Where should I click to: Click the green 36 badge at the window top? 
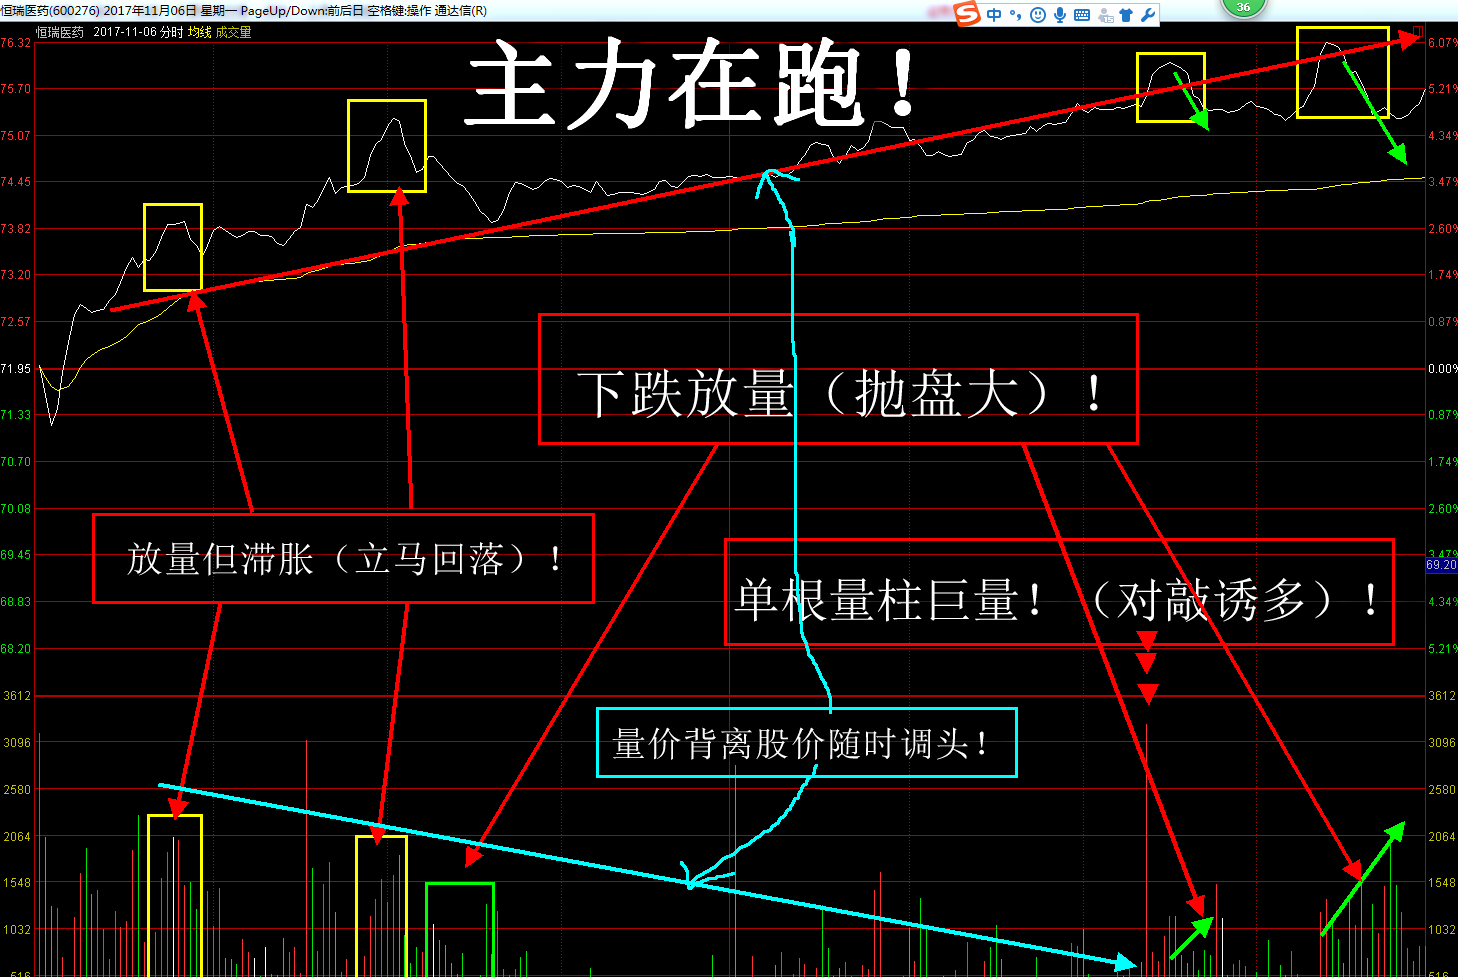pyautogui.click(x=1243, y=6)
